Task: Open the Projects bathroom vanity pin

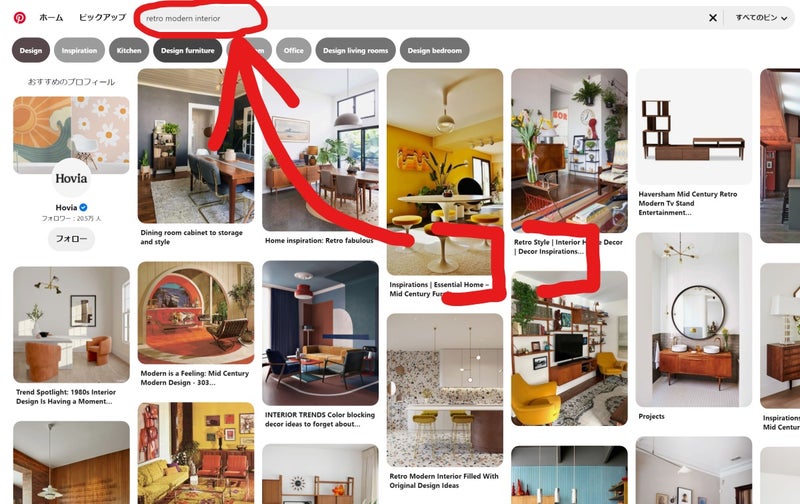Action: pyautogui.click(x=693, y=320)
